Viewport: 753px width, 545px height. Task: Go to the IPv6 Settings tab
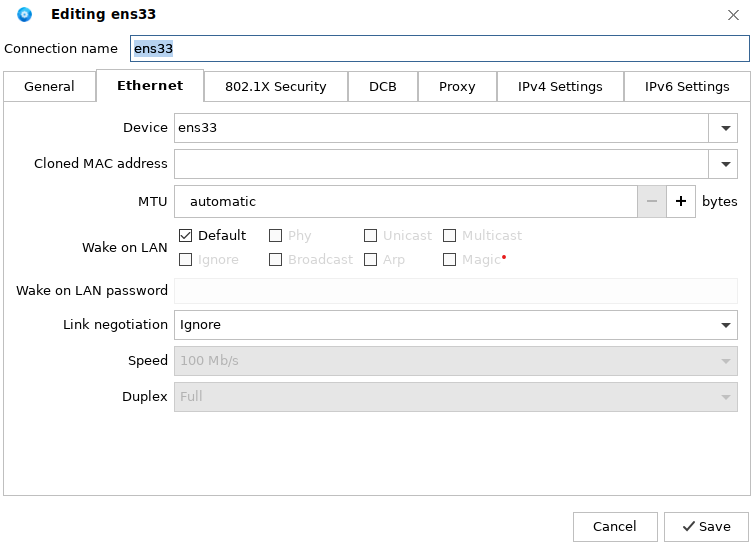pos(687,87)
